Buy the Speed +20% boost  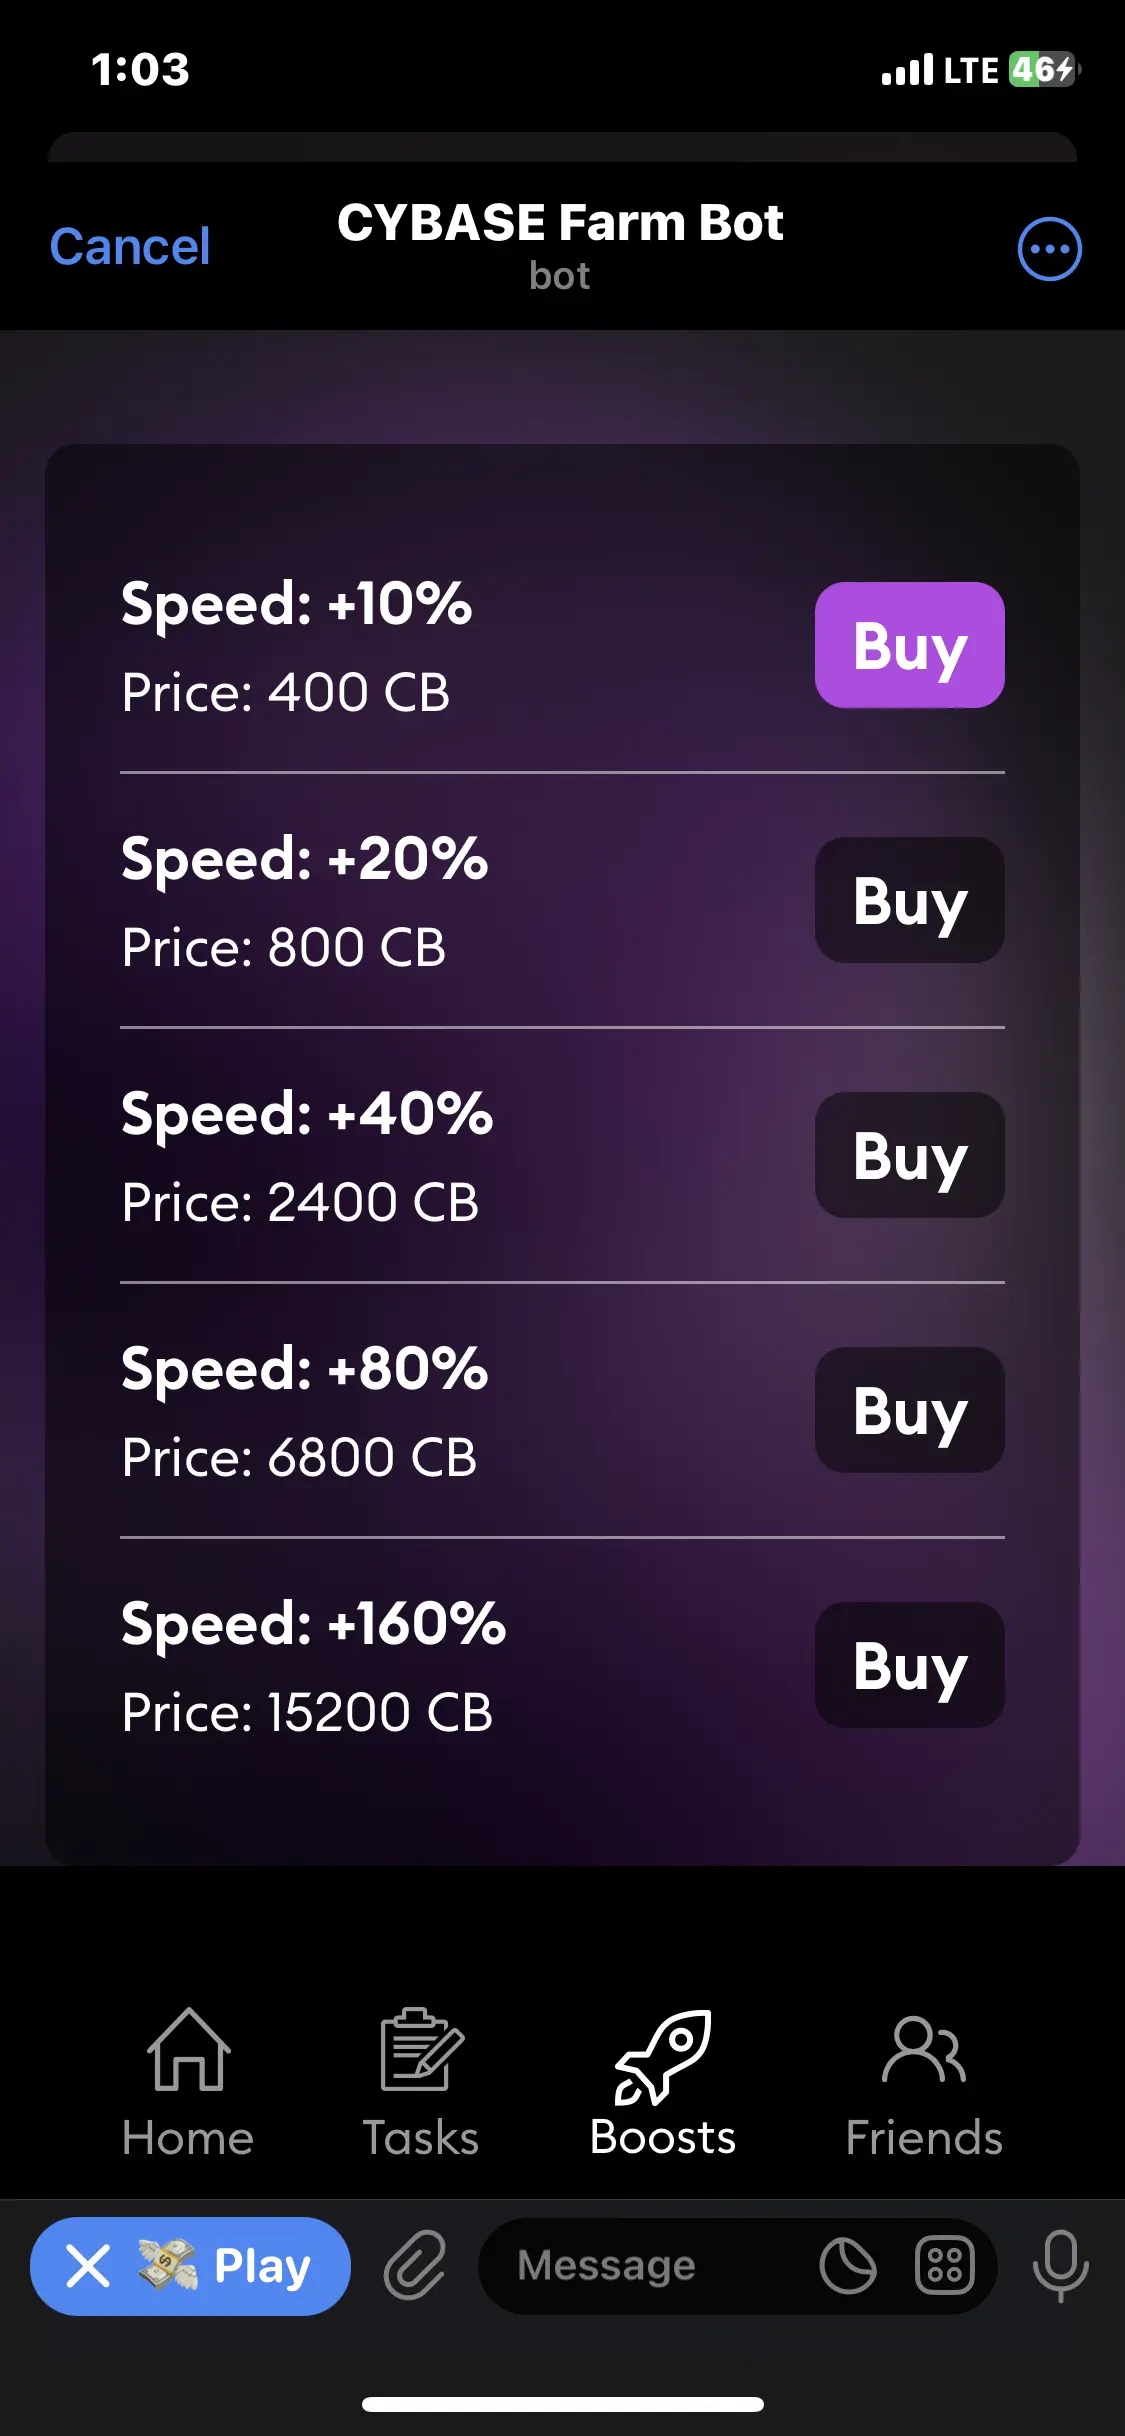click(909, 900)
